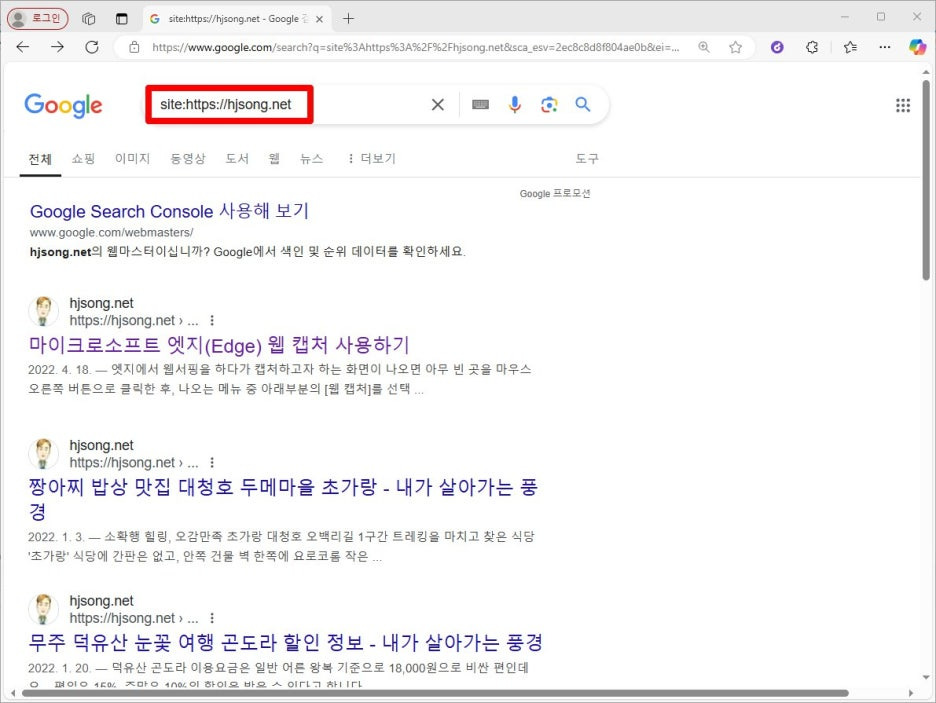Click the zoom magnifier icon in the address bar
This screenshot has height=703, width=936.
(x=704, y=47)
